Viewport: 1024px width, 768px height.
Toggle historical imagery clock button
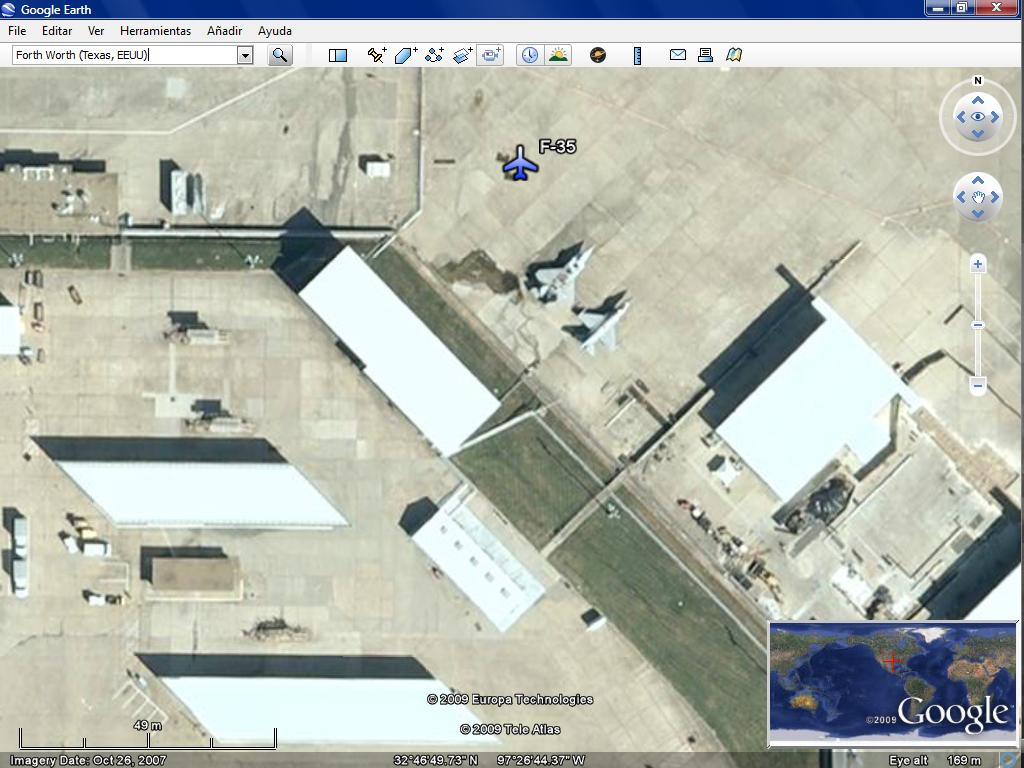pyautogui.click(x=529, y=55)
